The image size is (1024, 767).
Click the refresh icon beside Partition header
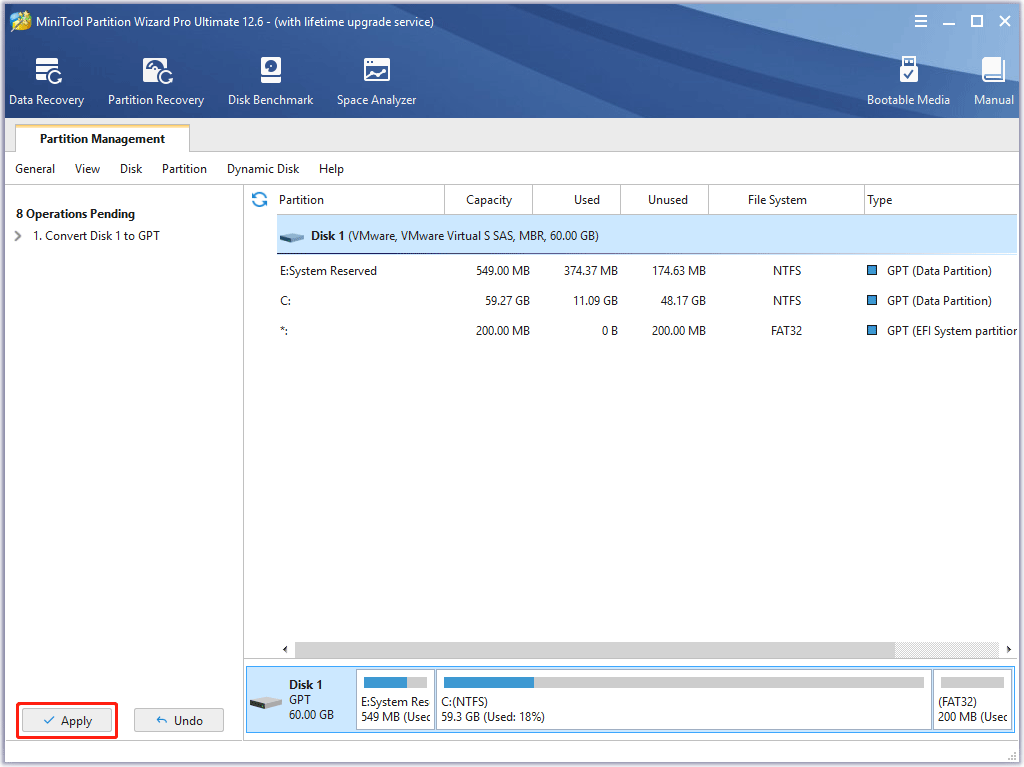tap(260, 200)
